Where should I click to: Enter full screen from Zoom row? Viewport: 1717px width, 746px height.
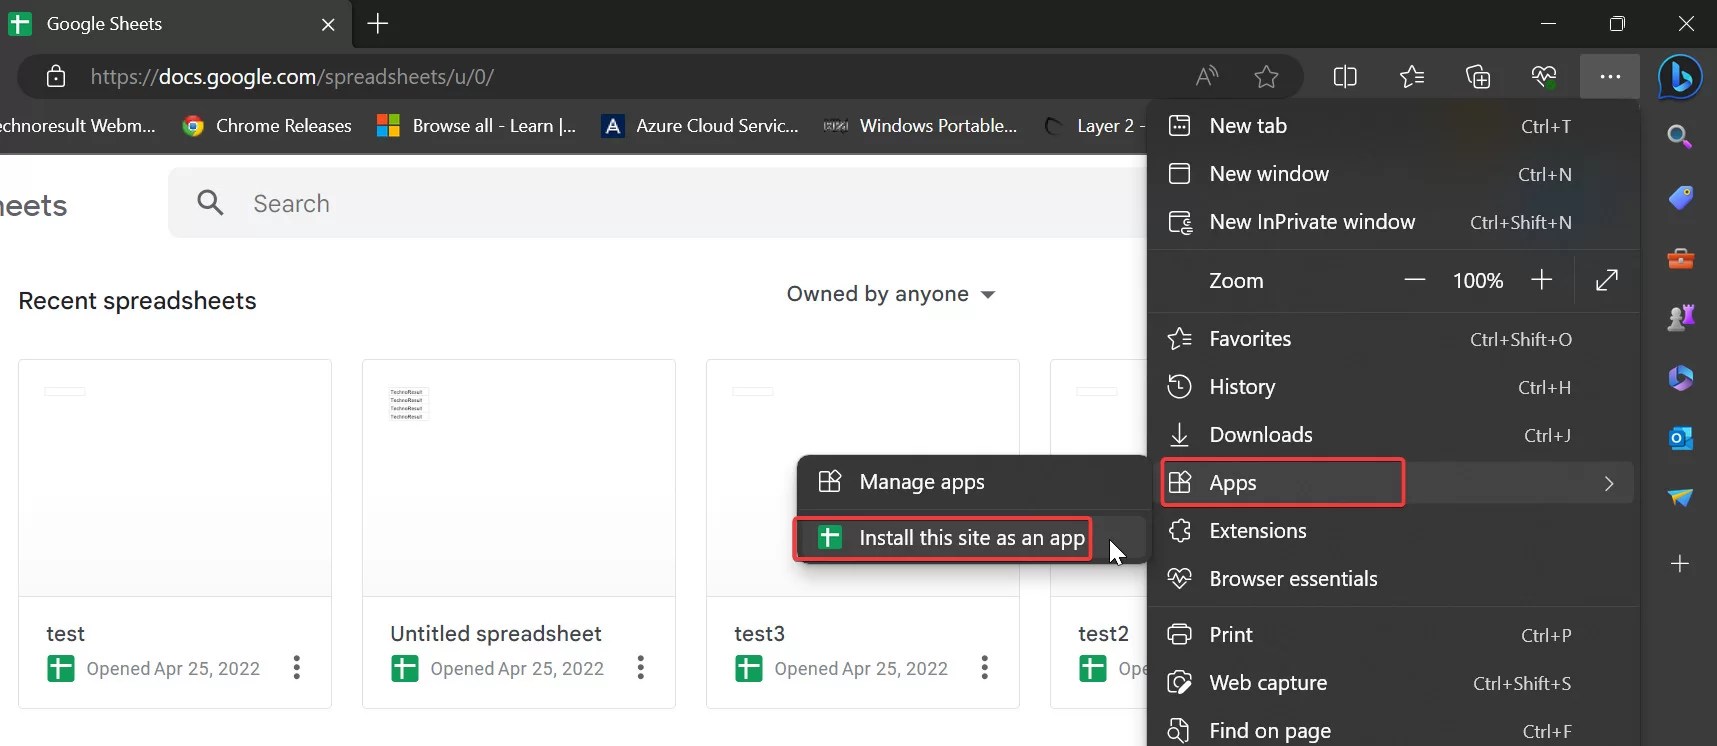1607,280
